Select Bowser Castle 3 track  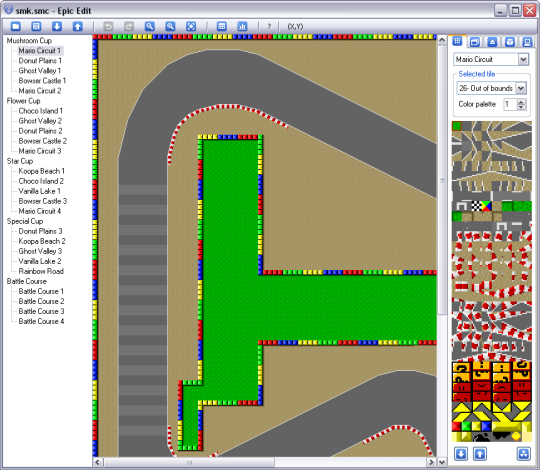[x=43, y=201]
